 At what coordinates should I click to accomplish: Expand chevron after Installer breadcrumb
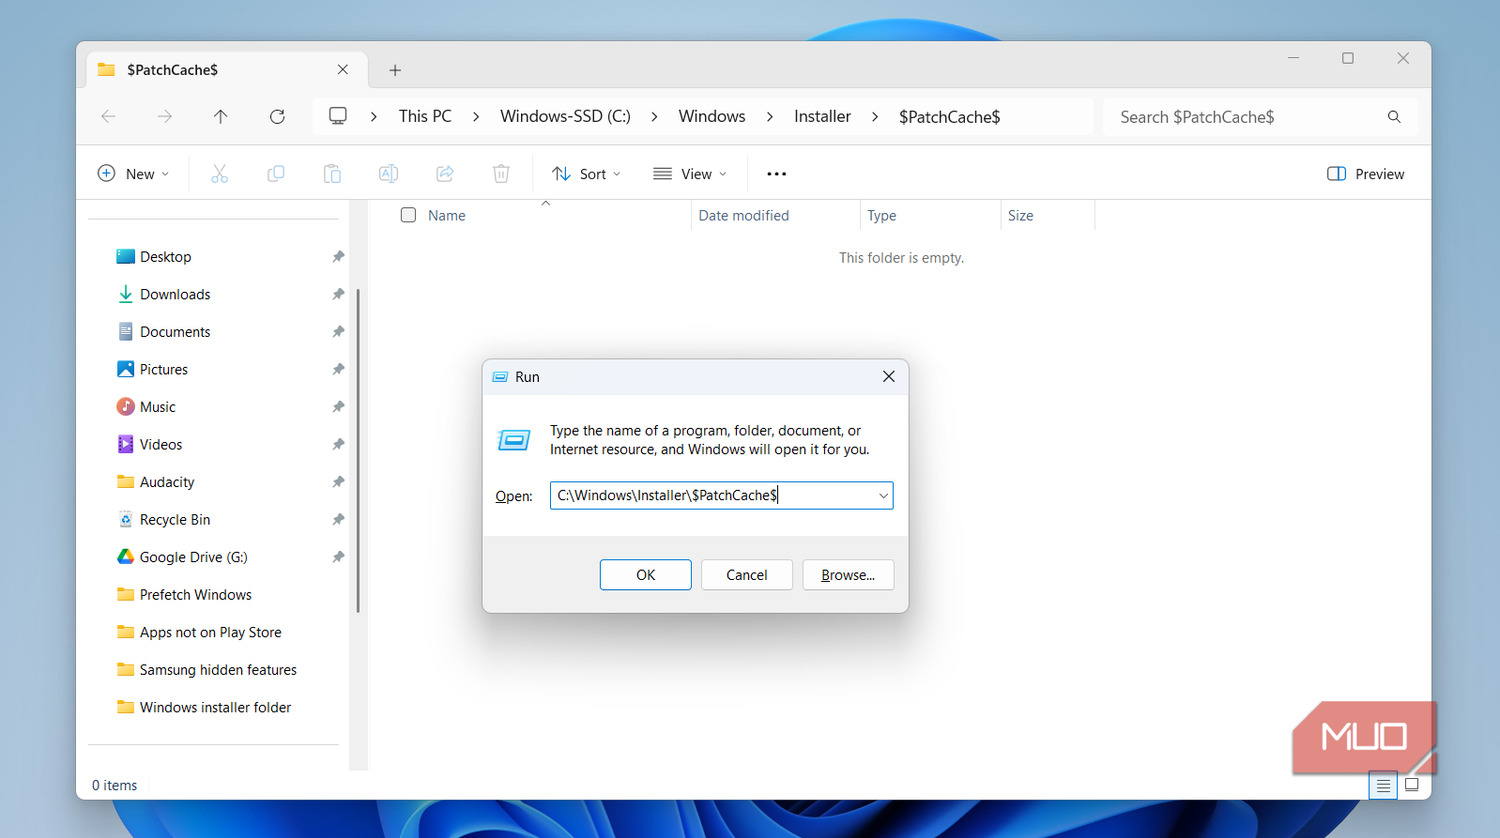(875, 117)
